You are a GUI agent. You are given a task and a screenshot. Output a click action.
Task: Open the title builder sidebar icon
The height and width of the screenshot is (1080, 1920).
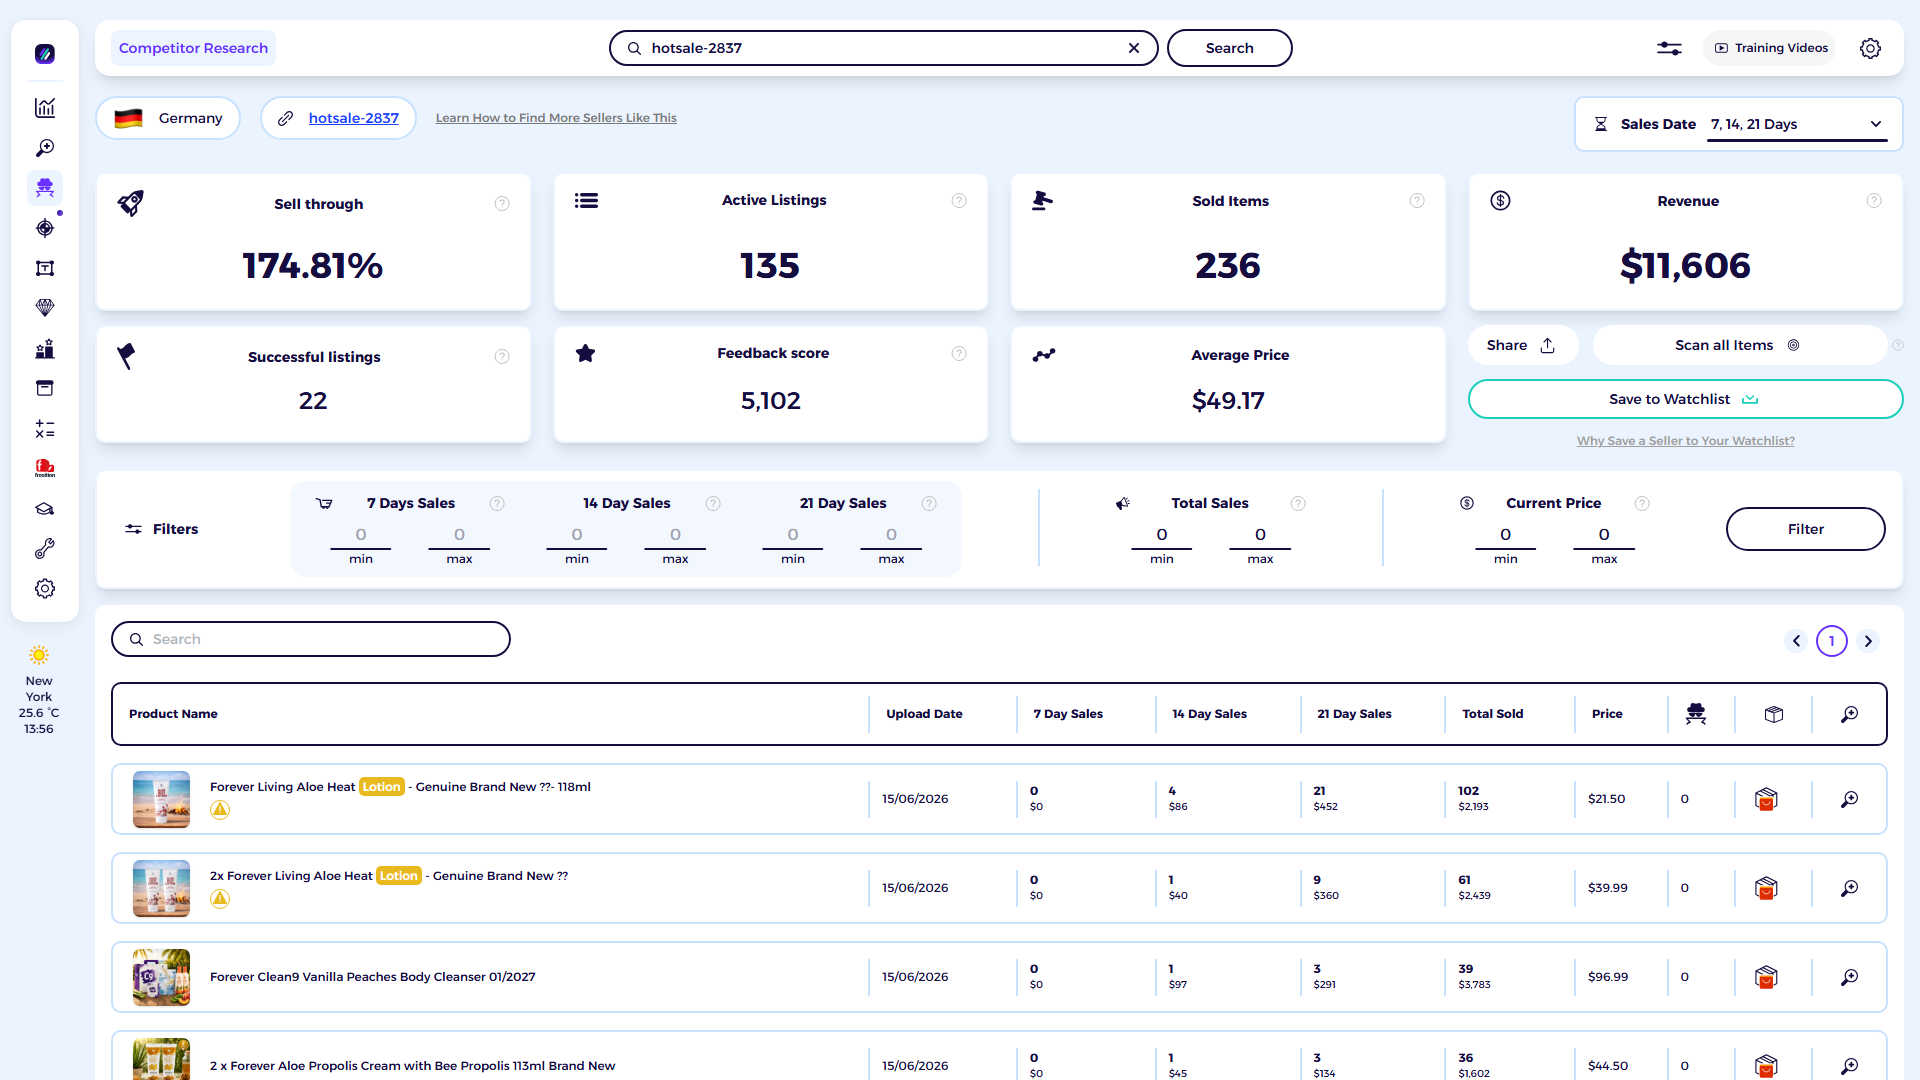(x=45, y=268)
